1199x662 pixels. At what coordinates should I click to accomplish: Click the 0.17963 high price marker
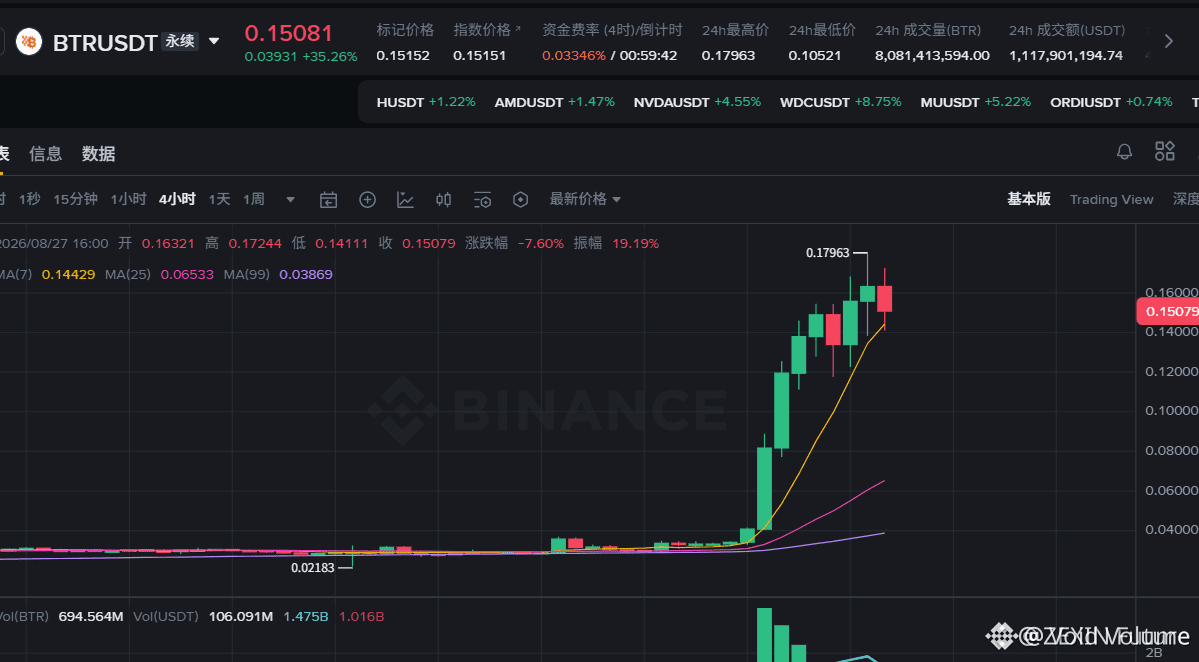click(x=827, y=253)
